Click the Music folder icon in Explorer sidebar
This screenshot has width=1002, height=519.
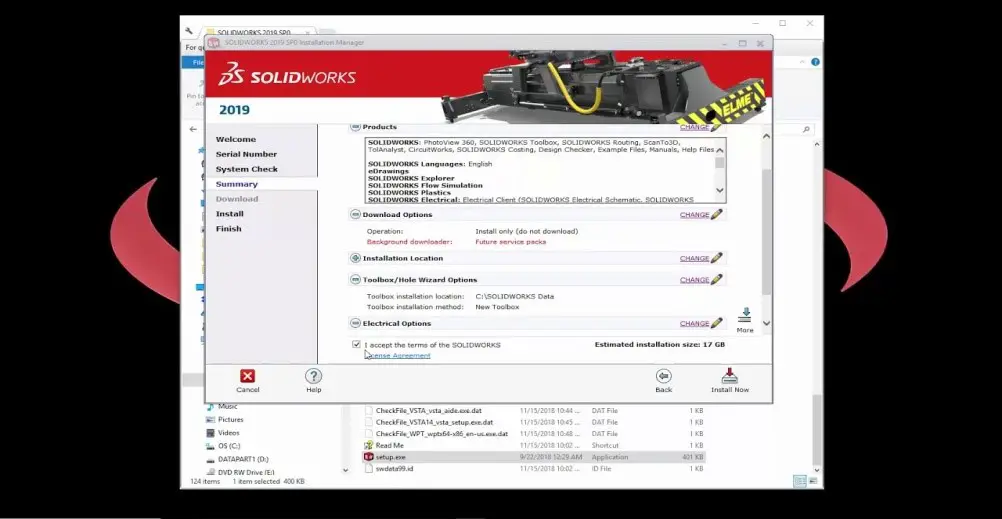210,407
